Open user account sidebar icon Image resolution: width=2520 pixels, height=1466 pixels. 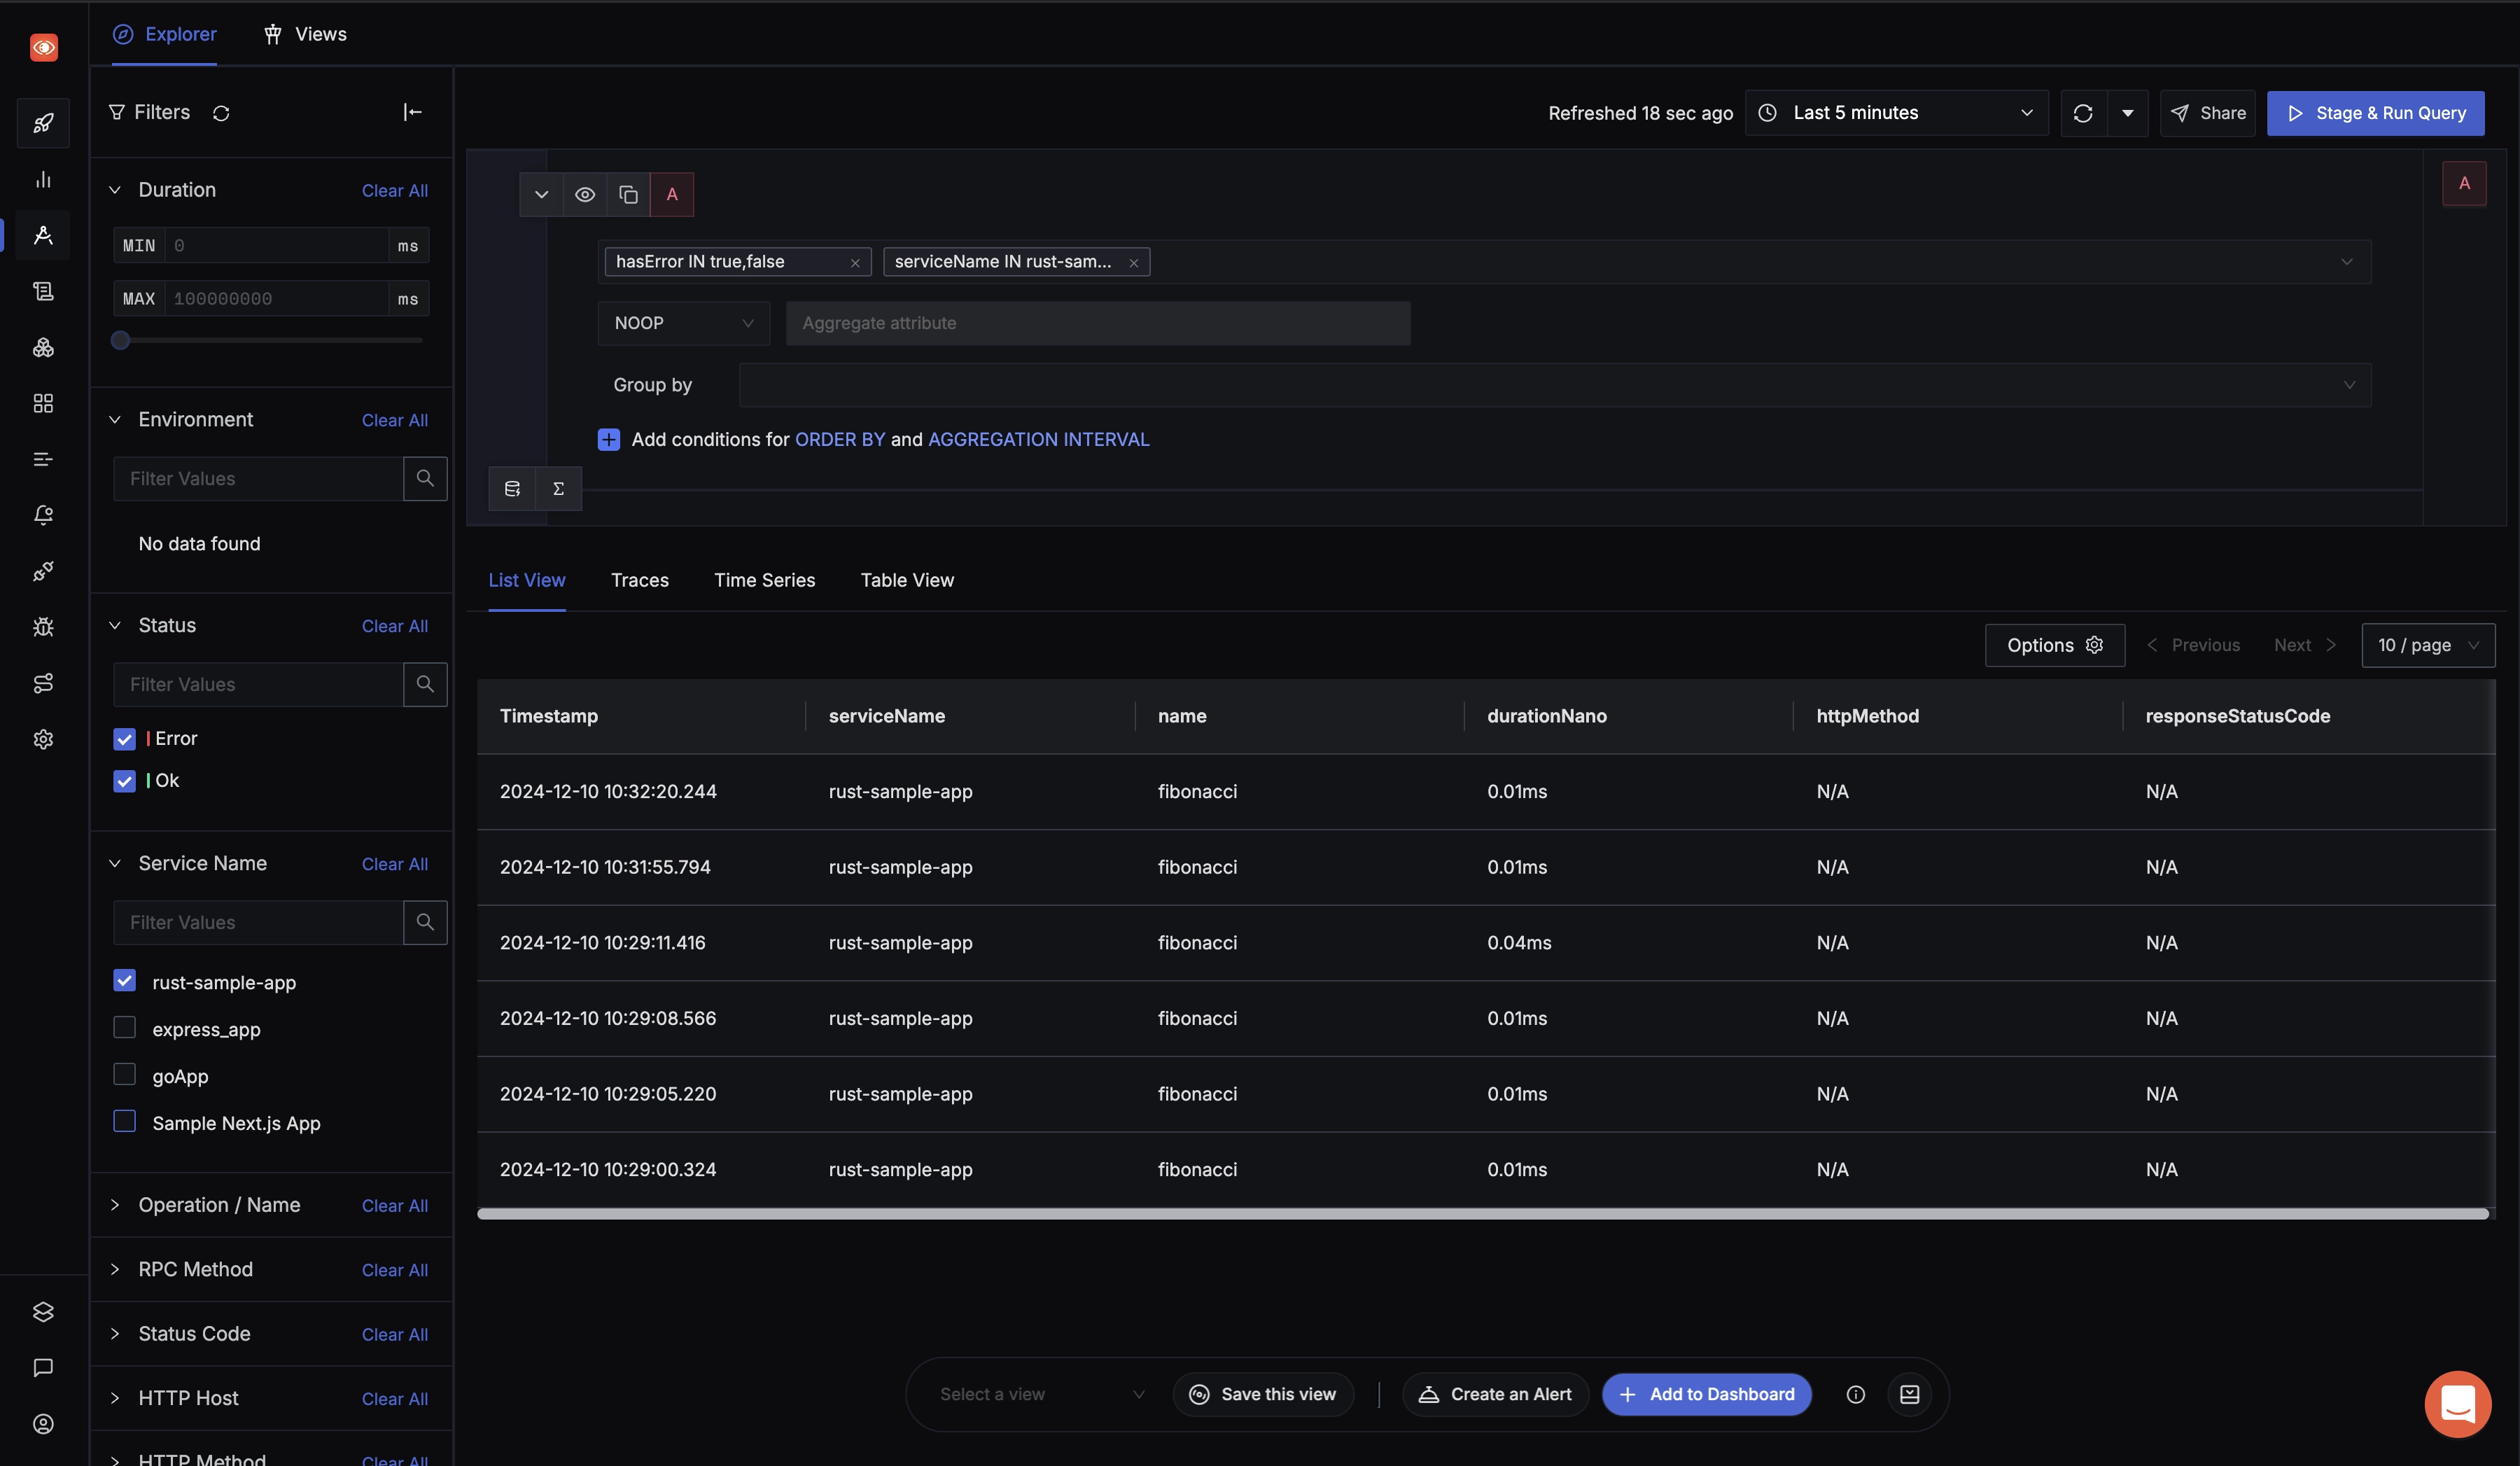pos(43,1424)
